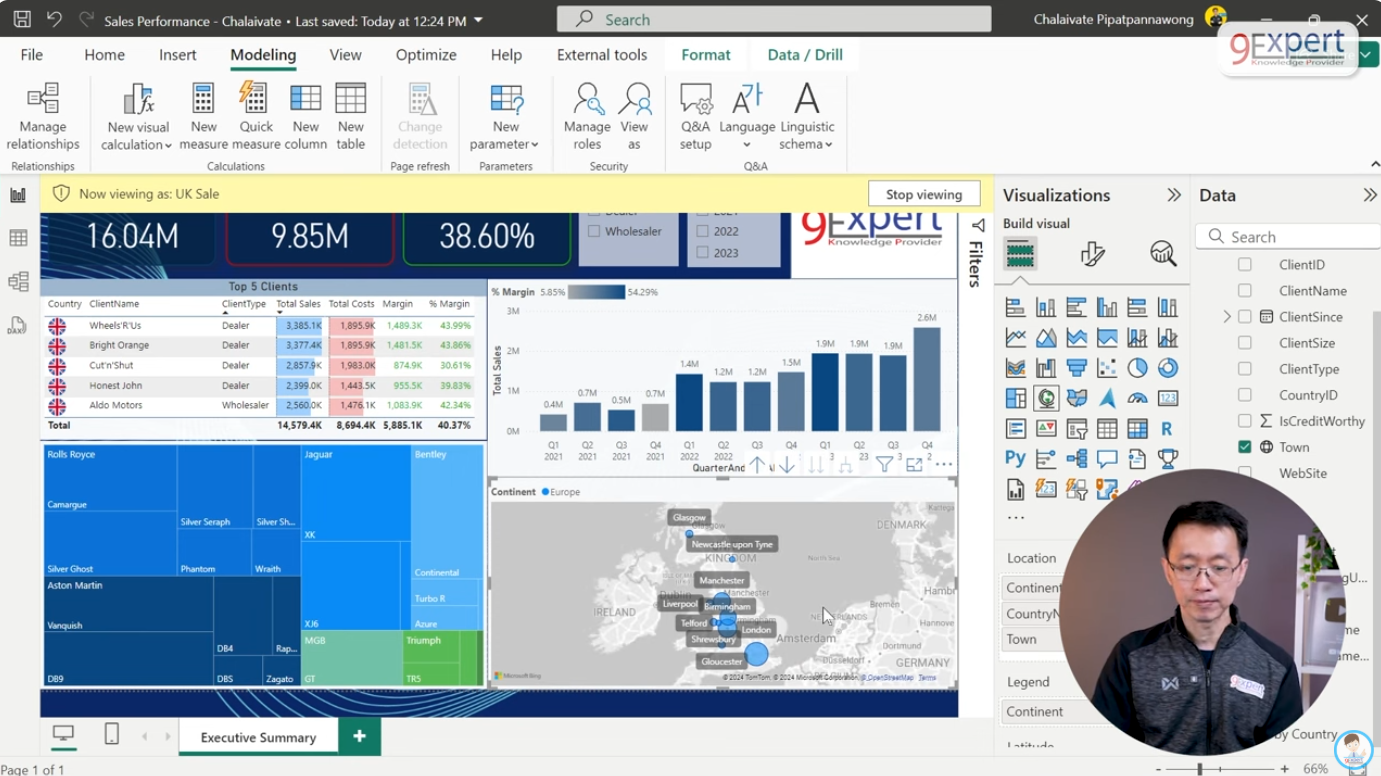
Task: Collapse the Visualizations pane
Action: click(x=1173, y=195)
